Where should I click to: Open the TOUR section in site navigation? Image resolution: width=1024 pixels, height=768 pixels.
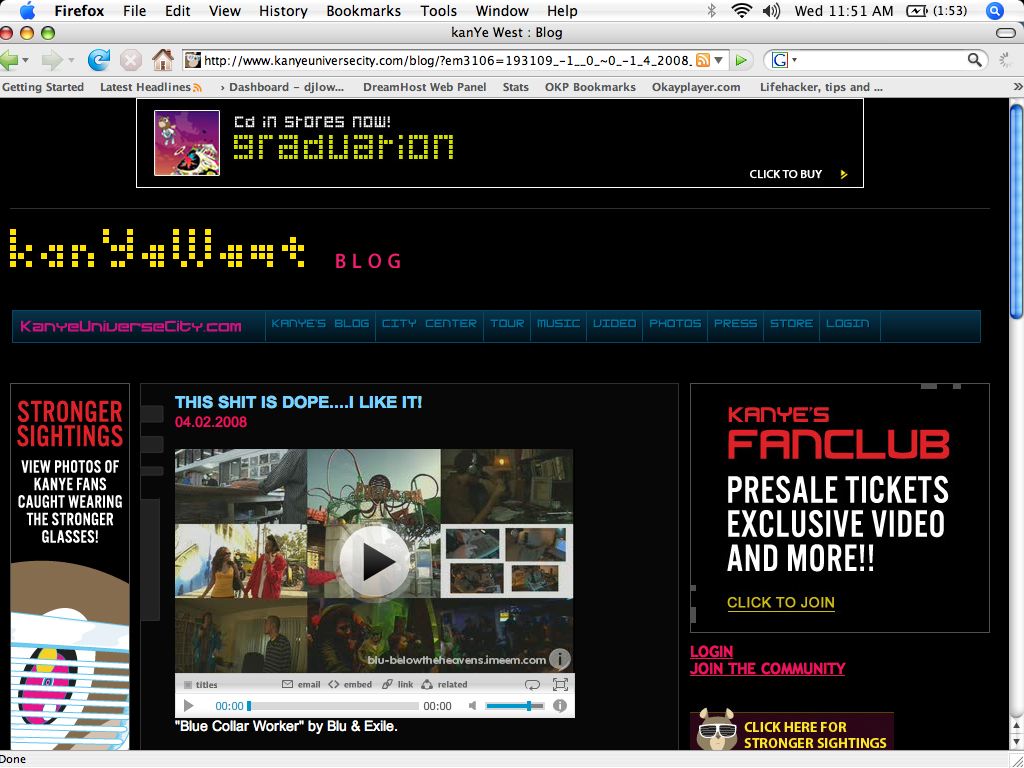pyautogui.click(x=507, y=324)
